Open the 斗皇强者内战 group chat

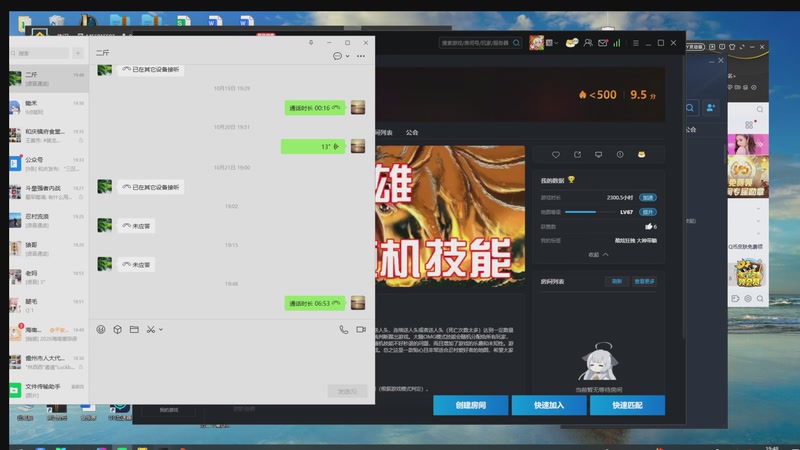(49, 192)
